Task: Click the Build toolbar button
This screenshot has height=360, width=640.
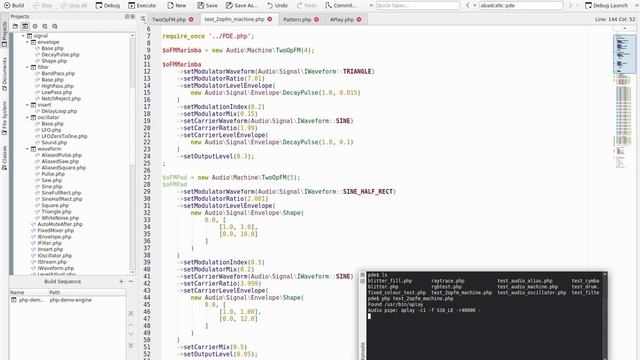Action: [13, 5]
